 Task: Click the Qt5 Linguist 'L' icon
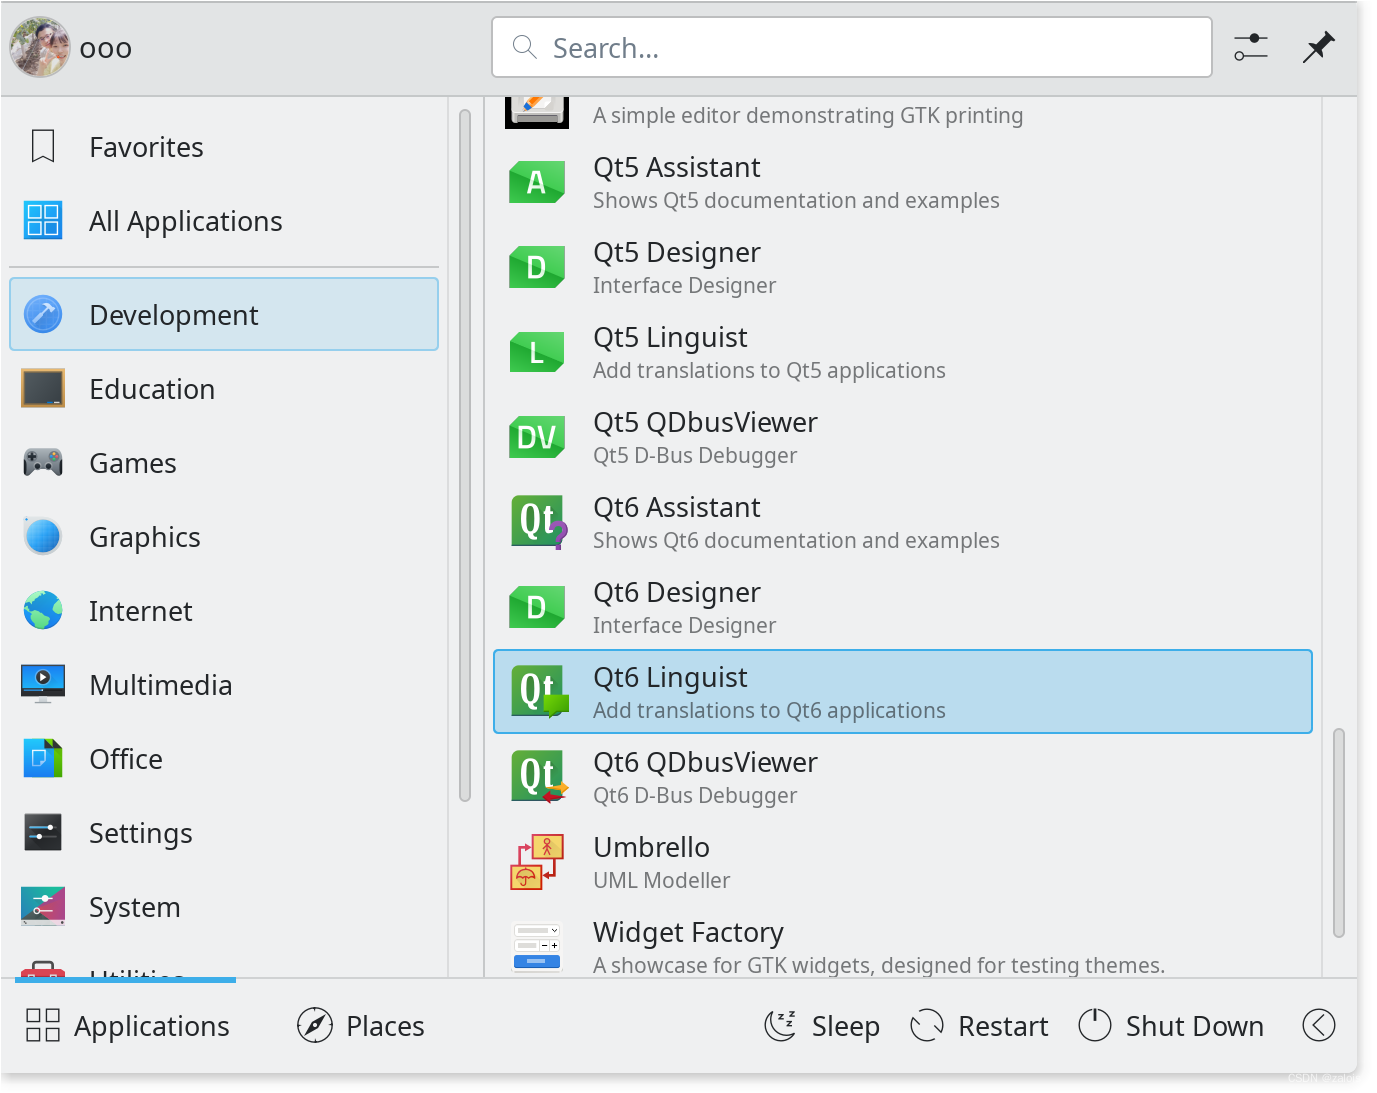537,353
